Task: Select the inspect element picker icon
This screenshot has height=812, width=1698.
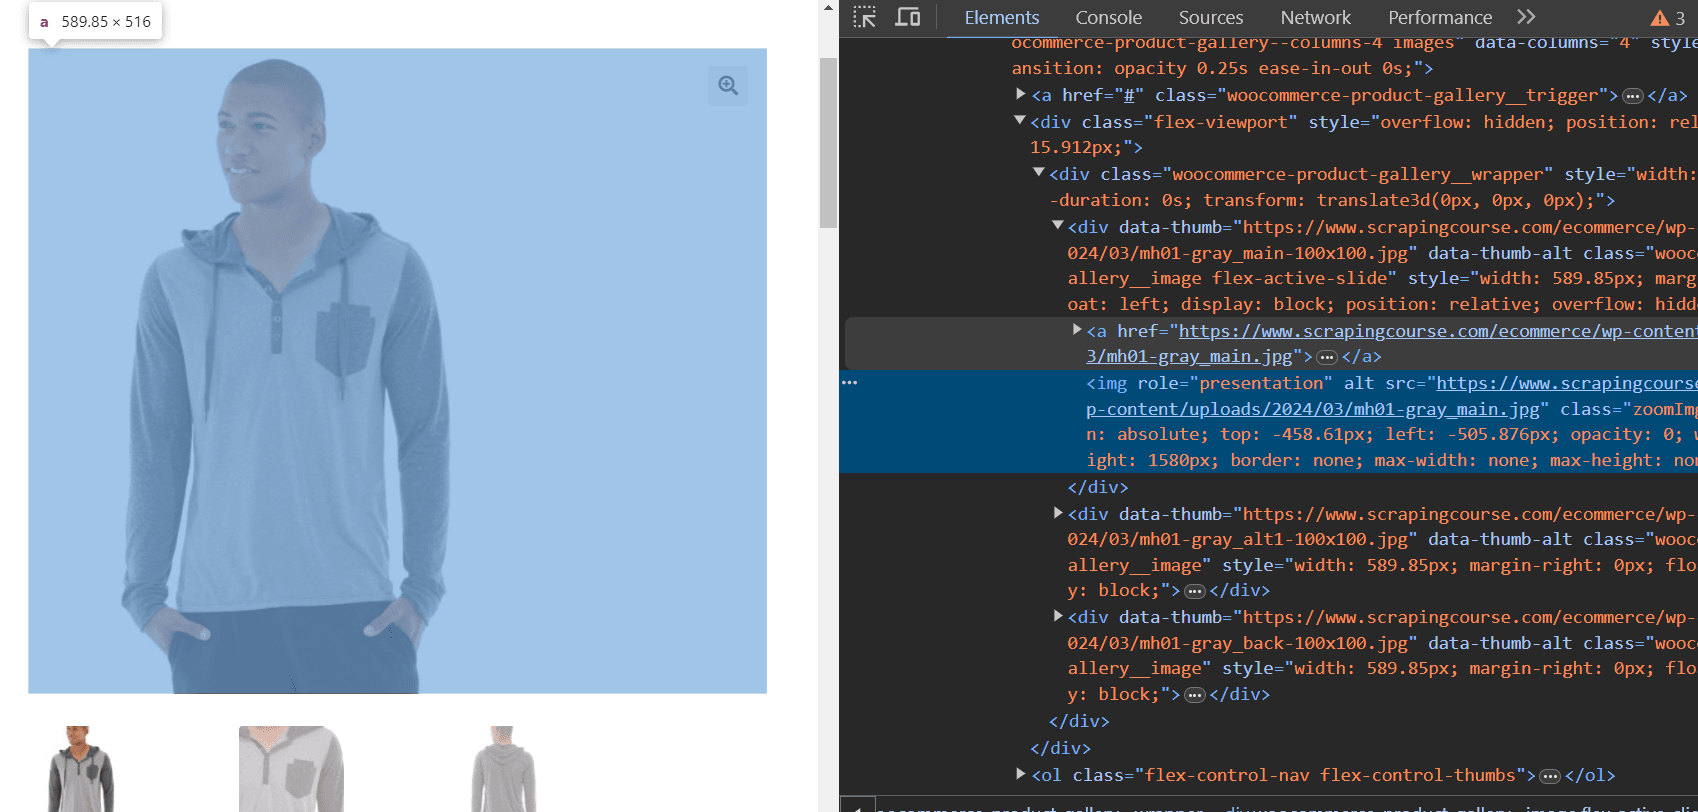Action: (x=865, y=17)
